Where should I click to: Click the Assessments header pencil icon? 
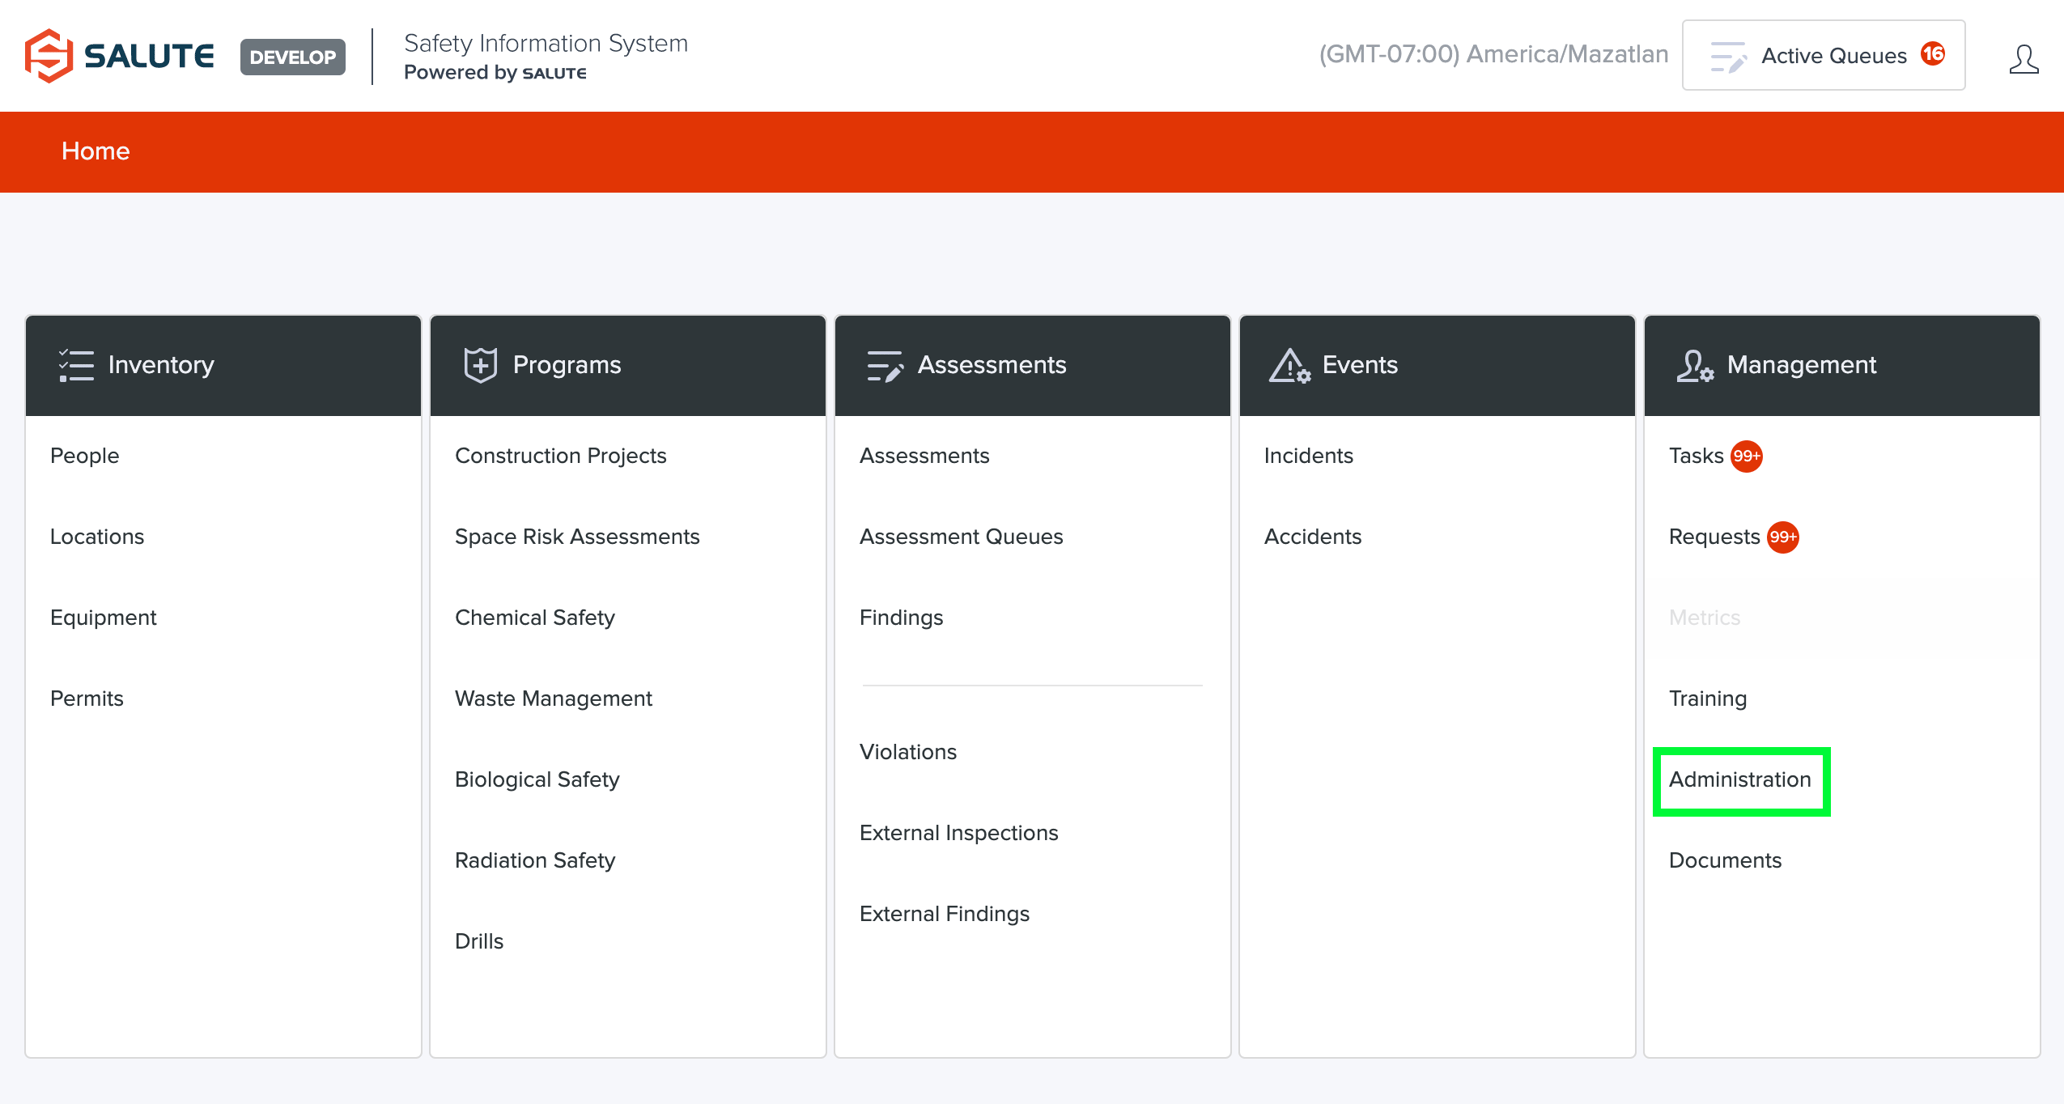(884, 366)
